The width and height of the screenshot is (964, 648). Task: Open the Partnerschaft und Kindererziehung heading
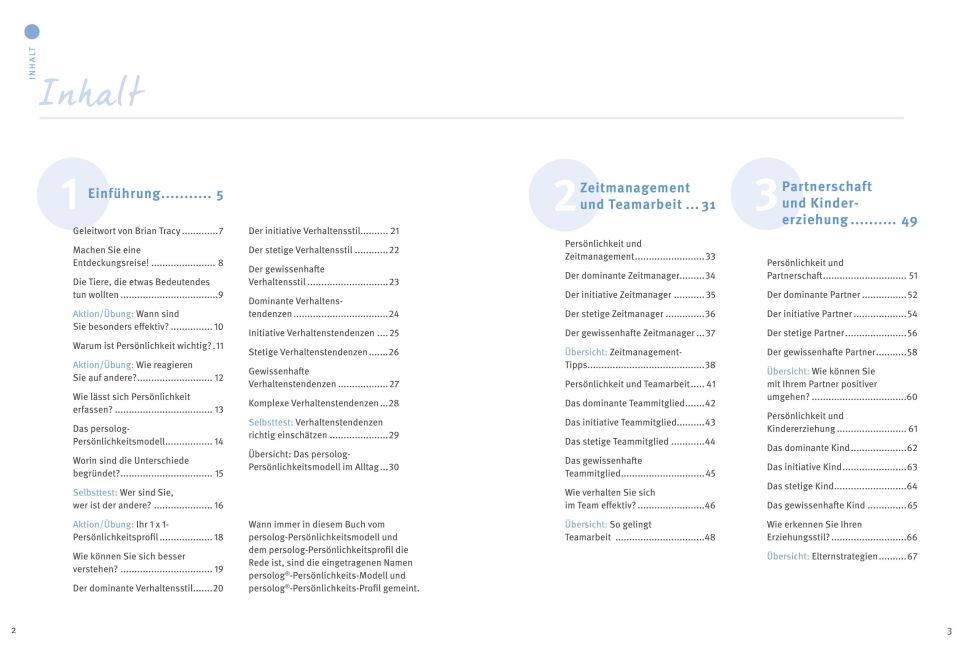[849, 203]
